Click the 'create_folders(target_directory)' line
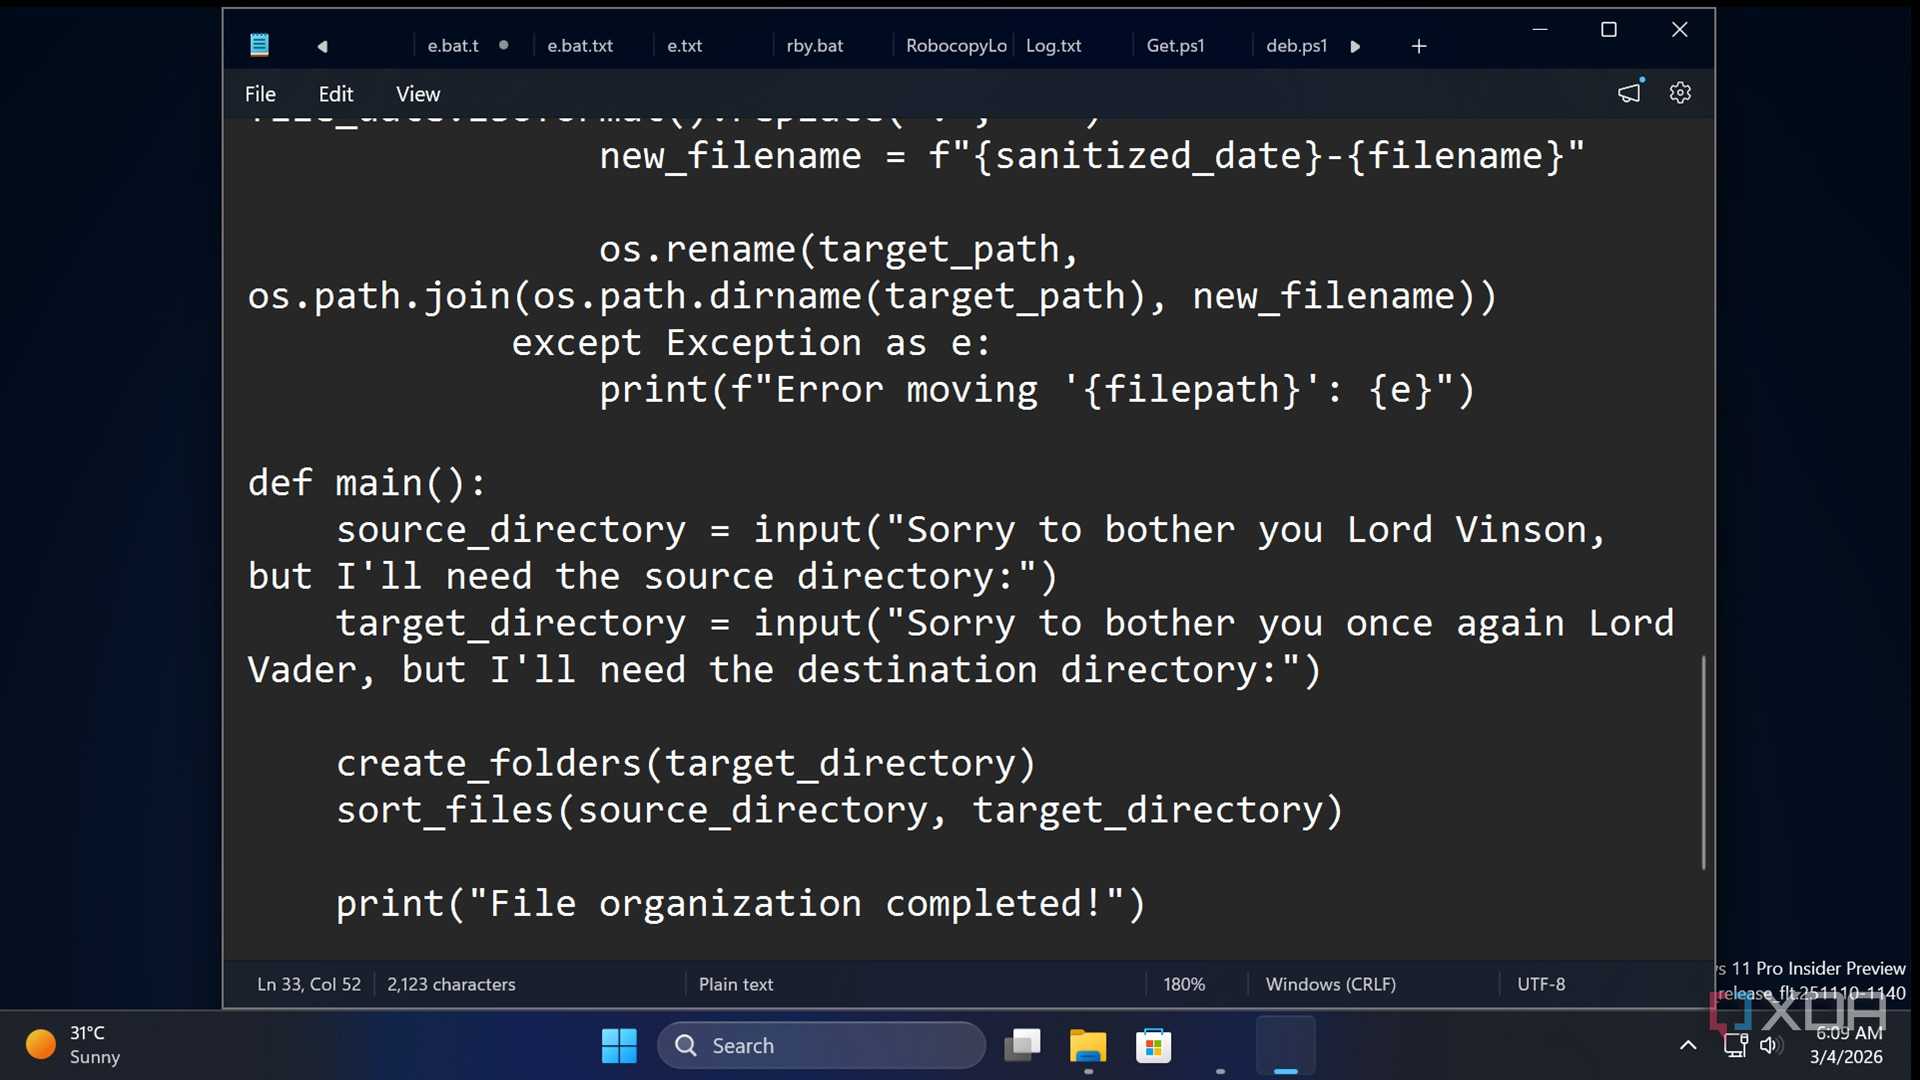1920x1080 pixels. pos(686,763)
